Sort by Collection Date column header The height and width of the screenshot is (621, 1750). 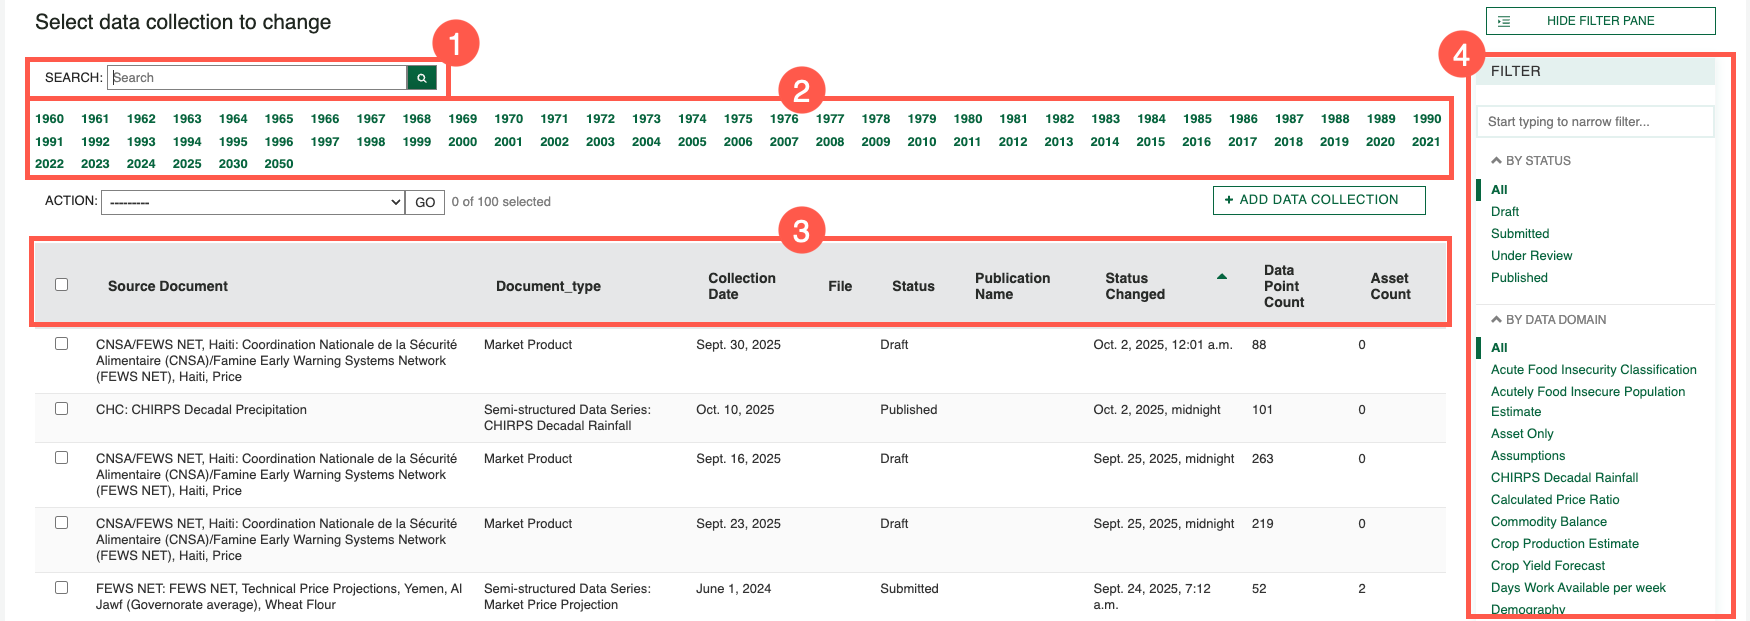tap(741, 286)
